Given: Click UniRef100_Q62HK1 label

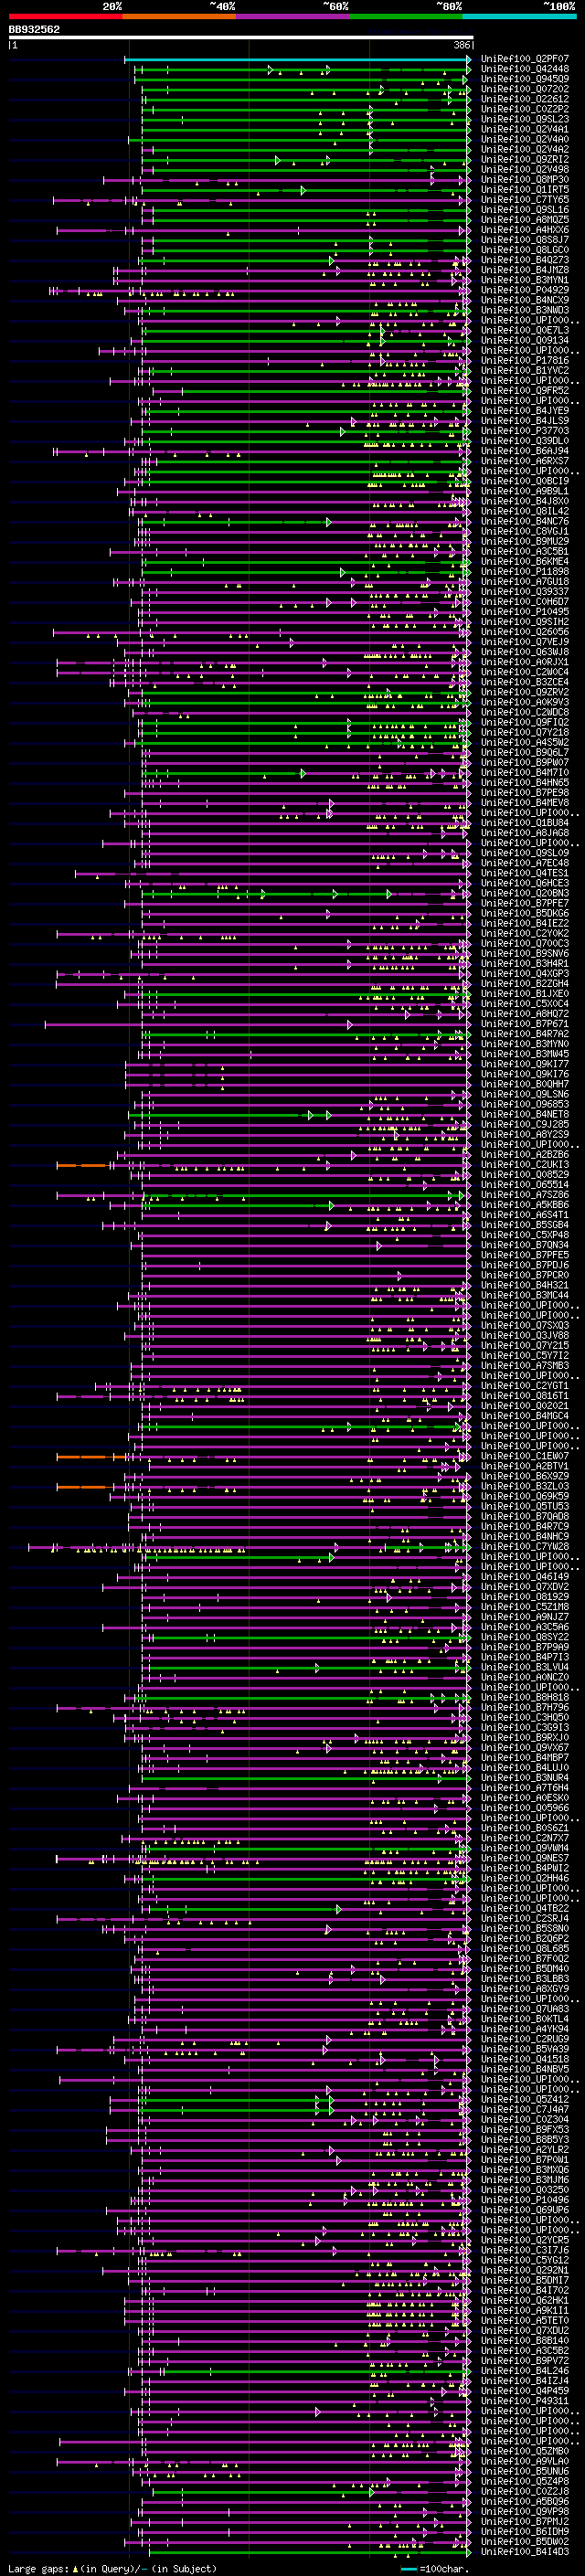Looking at the screenshot, I should (x=525, y=2300).
